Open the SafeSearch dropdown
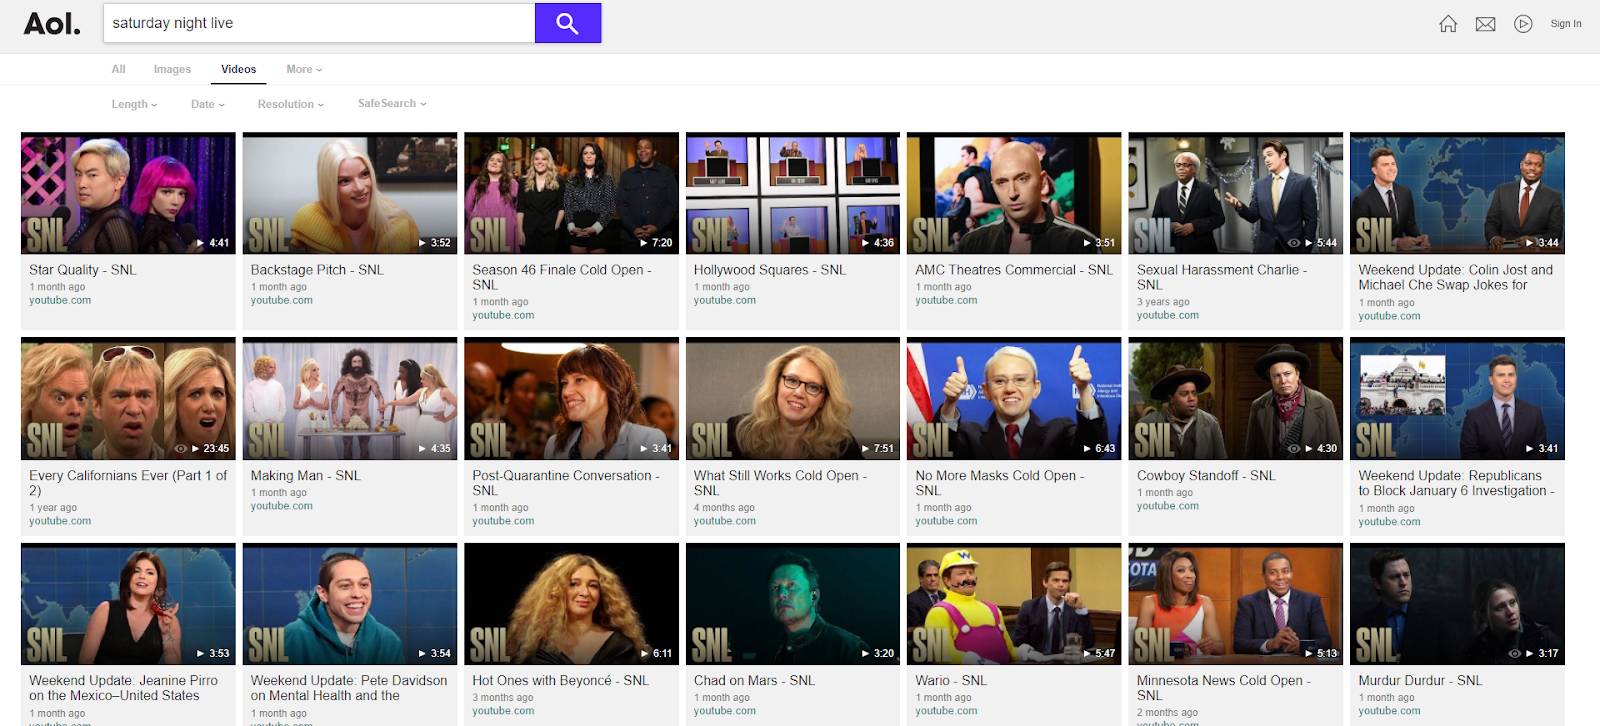The height and width of the screenshot is (726, 1600). tap(392, 103)
